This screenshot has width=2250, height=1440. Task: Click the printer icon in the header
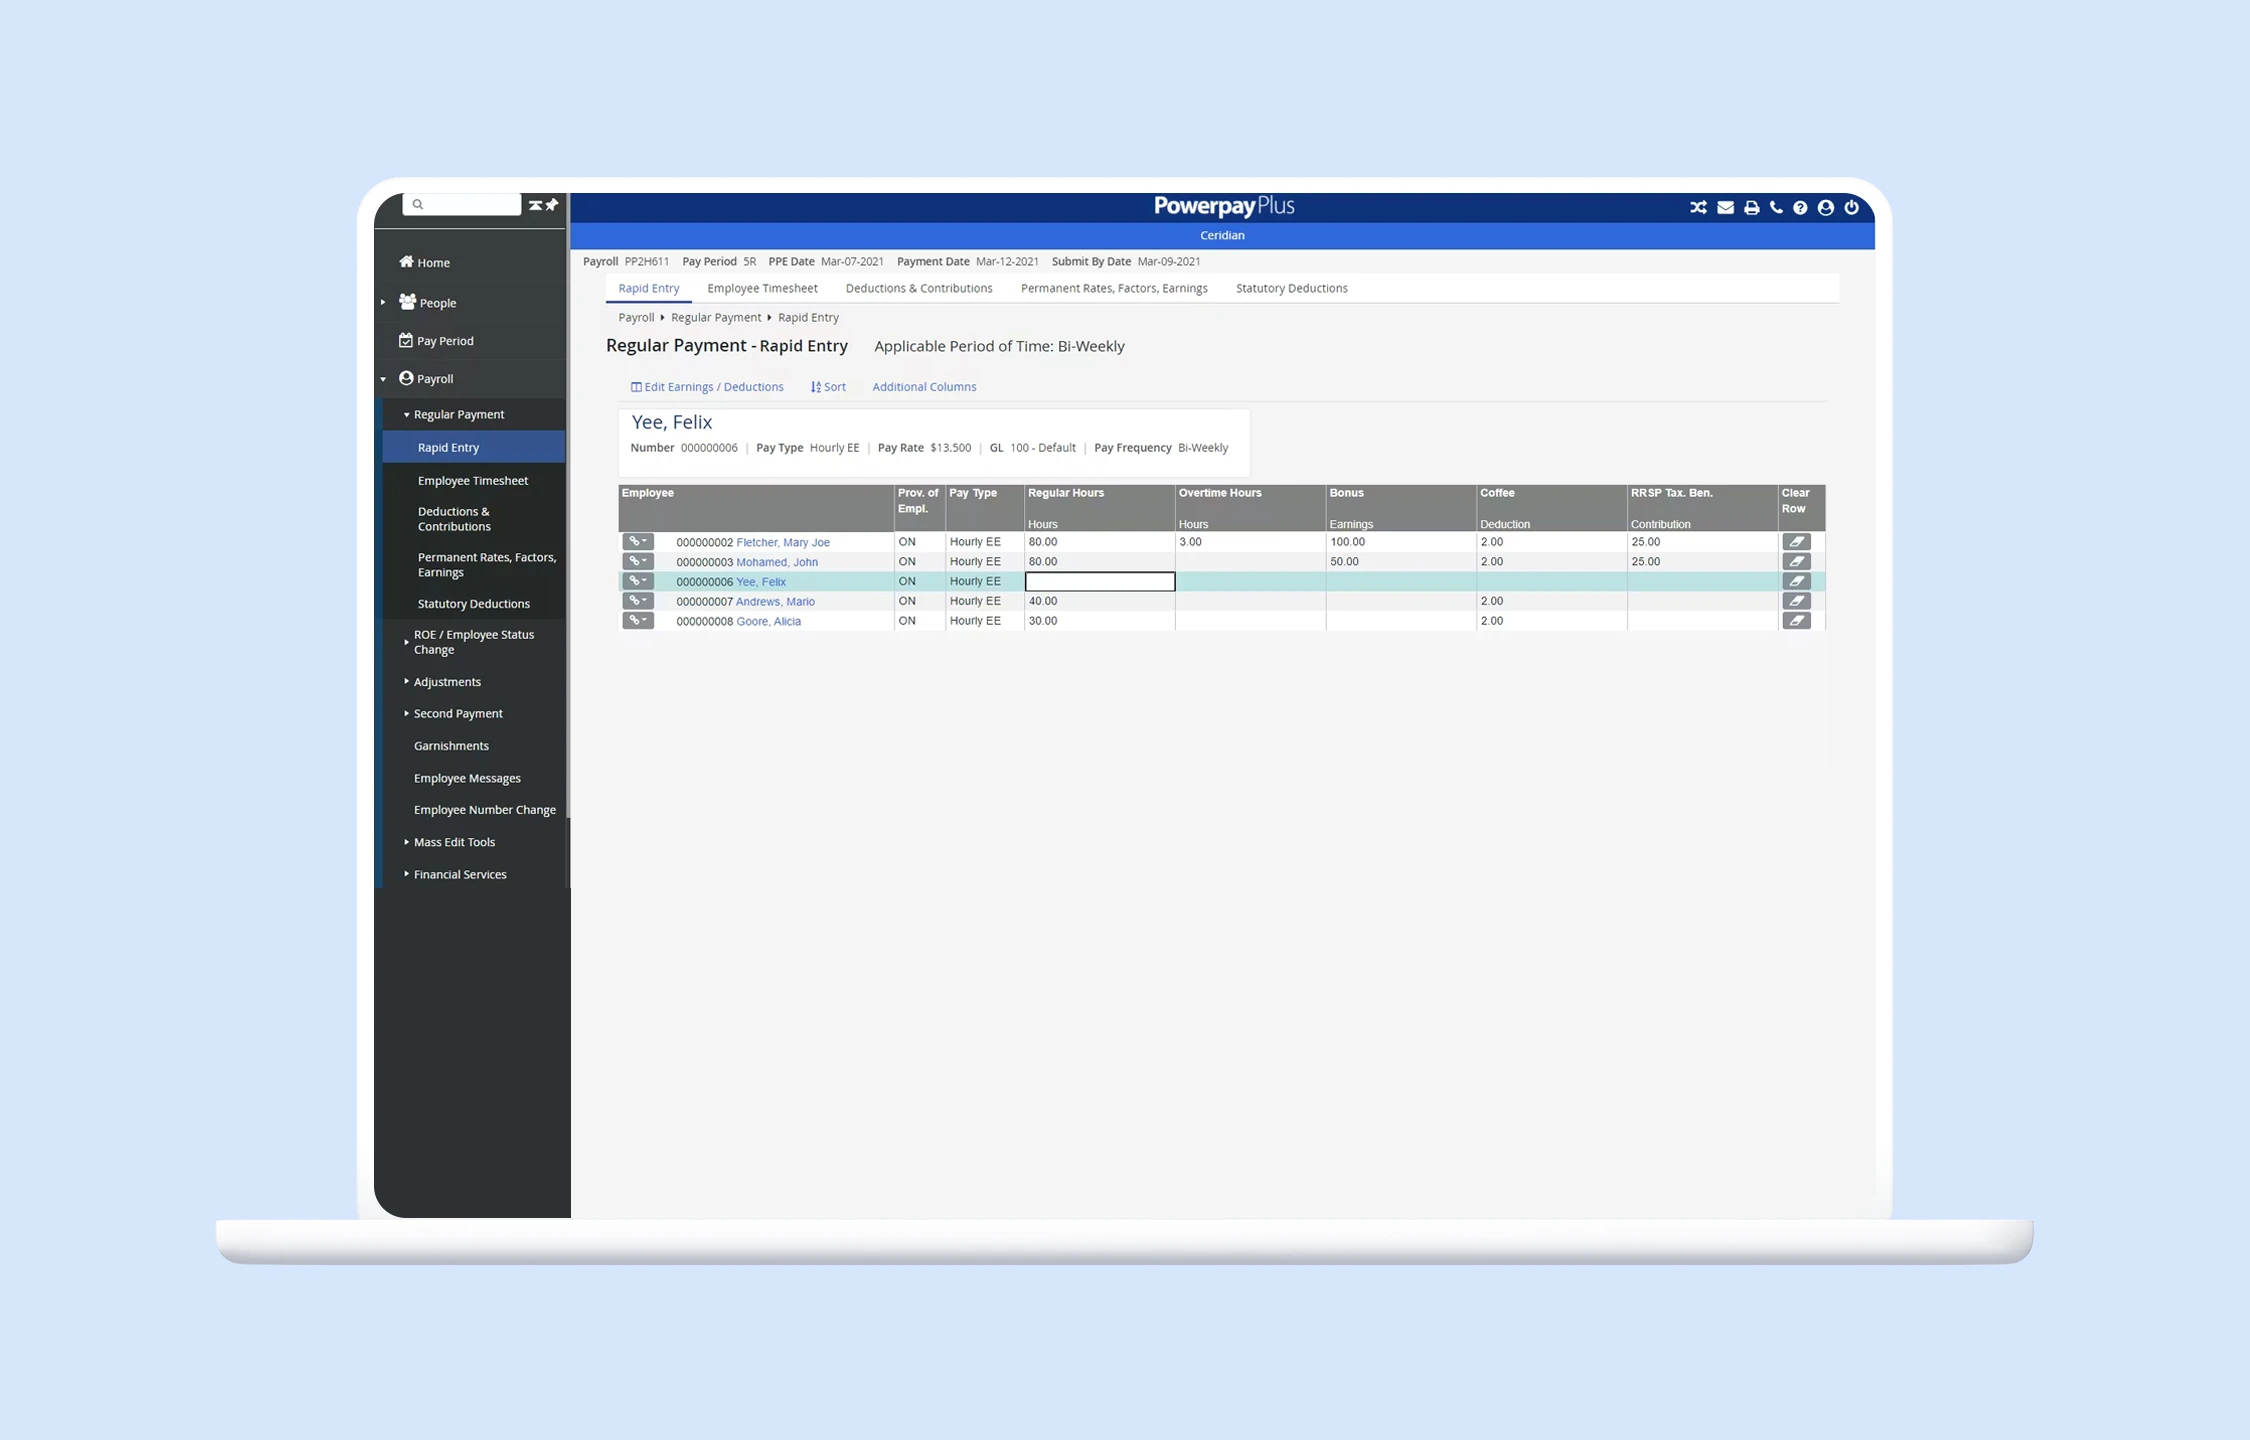click(x=1751, y=207)
